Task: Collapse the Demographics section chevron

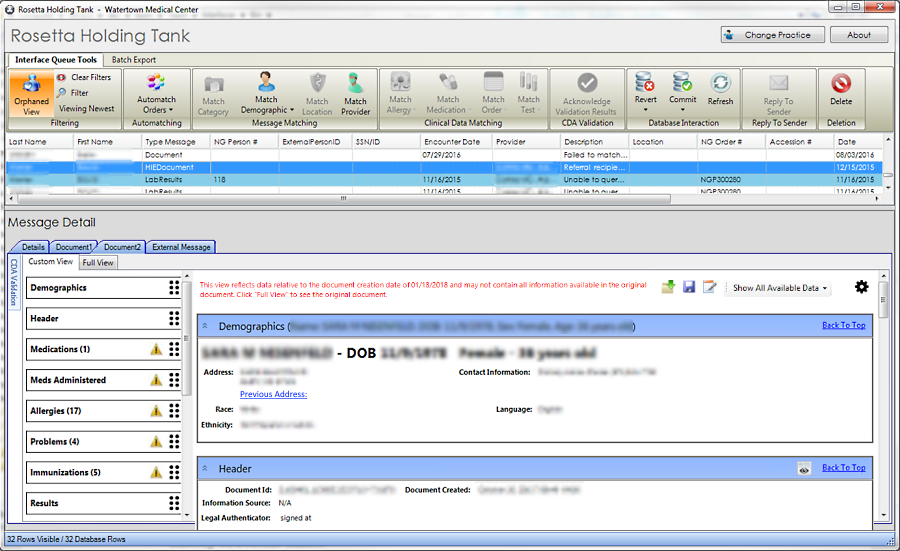Action: point(205,325)
